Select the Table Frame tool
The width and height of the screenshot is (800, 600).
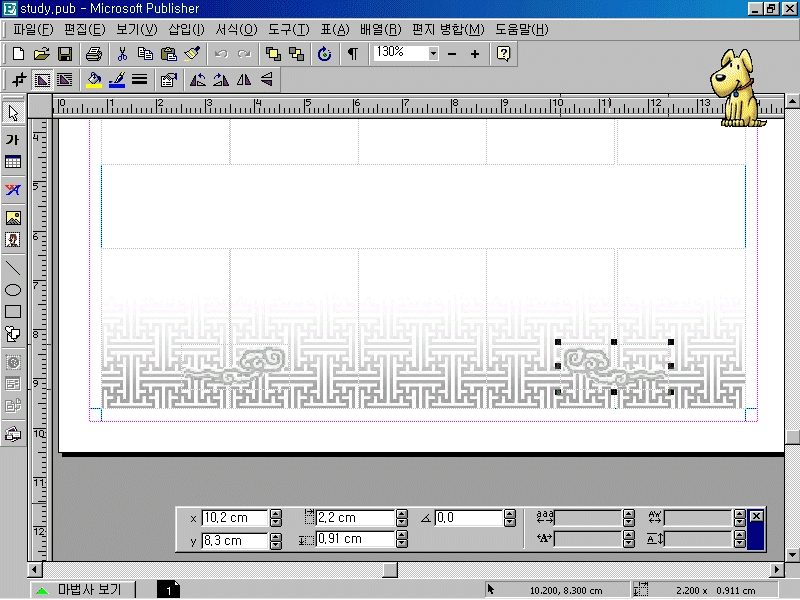[x=13, y=162]
